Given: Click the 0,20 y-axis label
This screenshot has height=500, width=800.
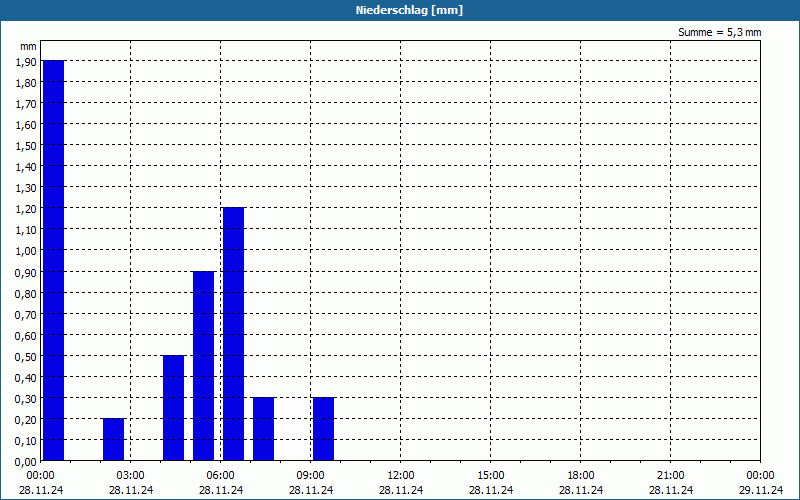Looking at the screenshot, I should point(27,419).
